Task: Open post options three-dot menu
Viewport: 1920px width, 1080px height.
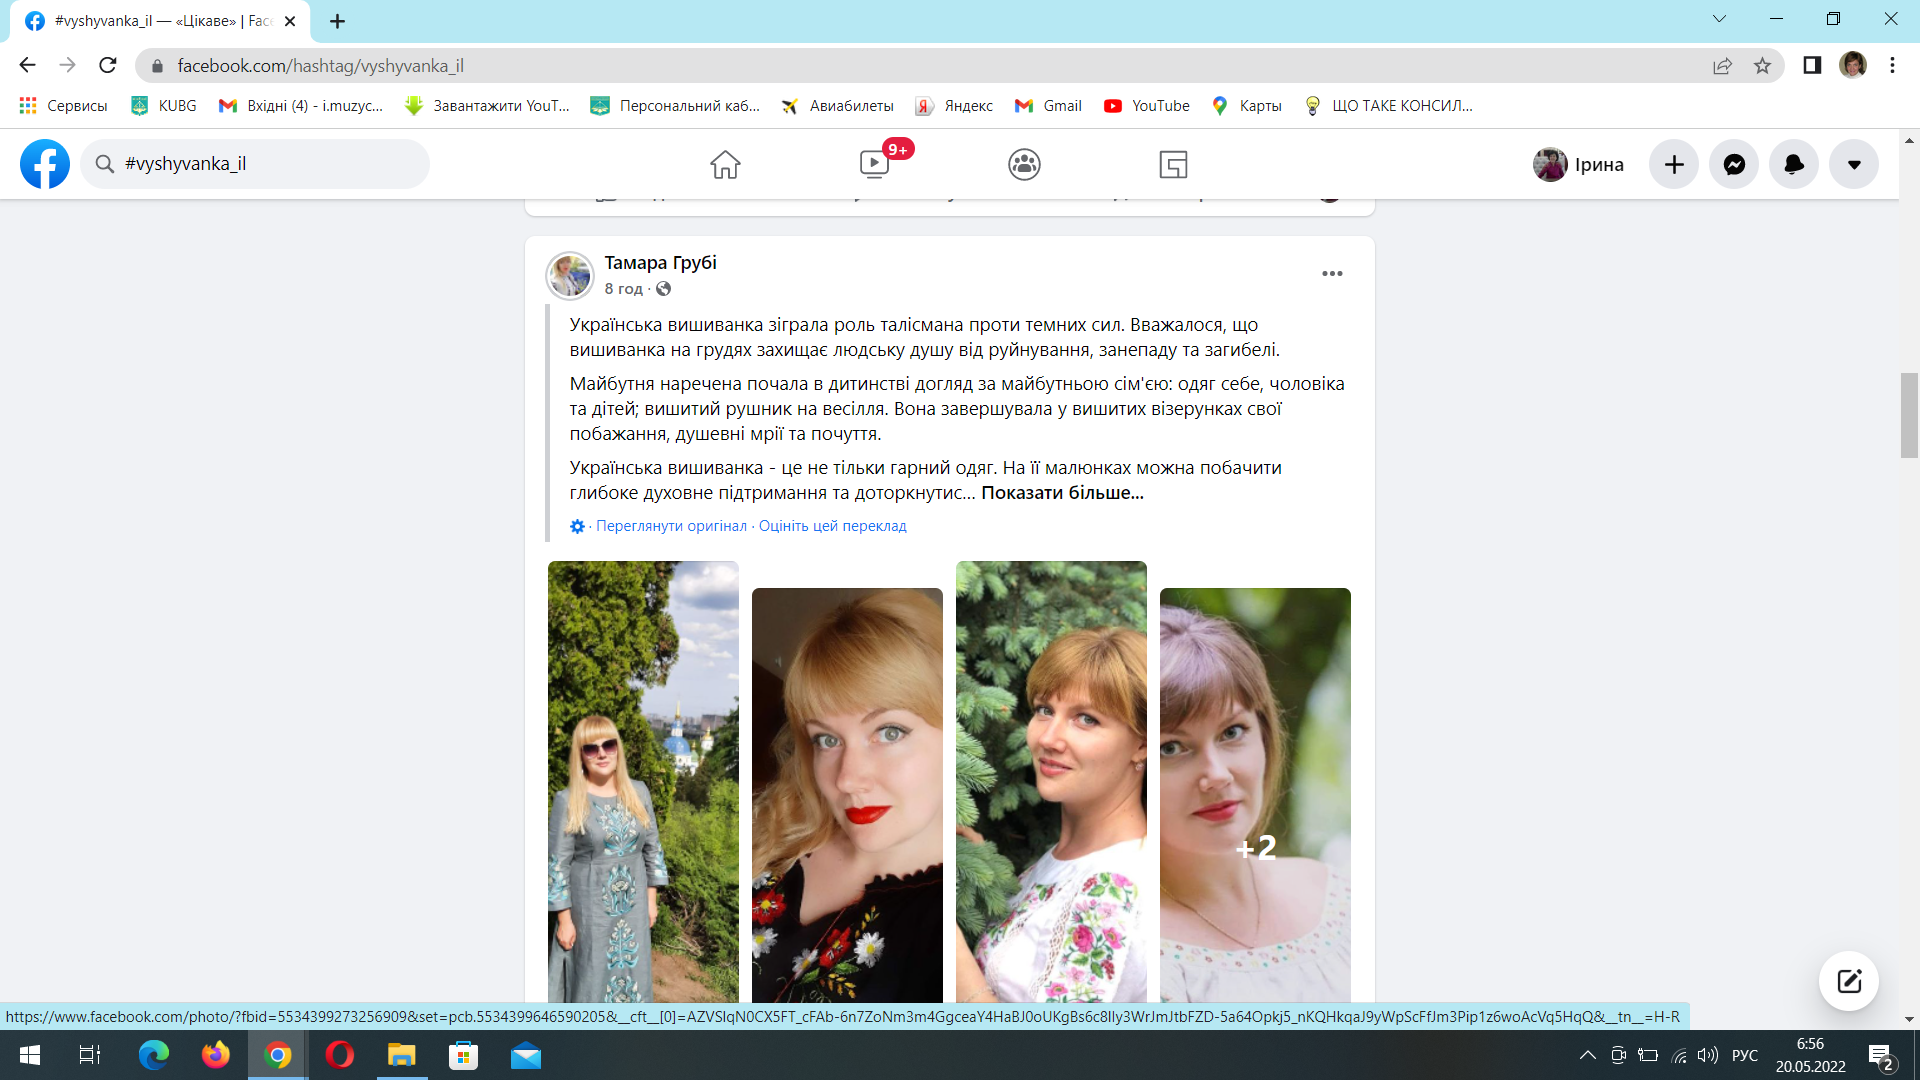Action: point(1332,273)
